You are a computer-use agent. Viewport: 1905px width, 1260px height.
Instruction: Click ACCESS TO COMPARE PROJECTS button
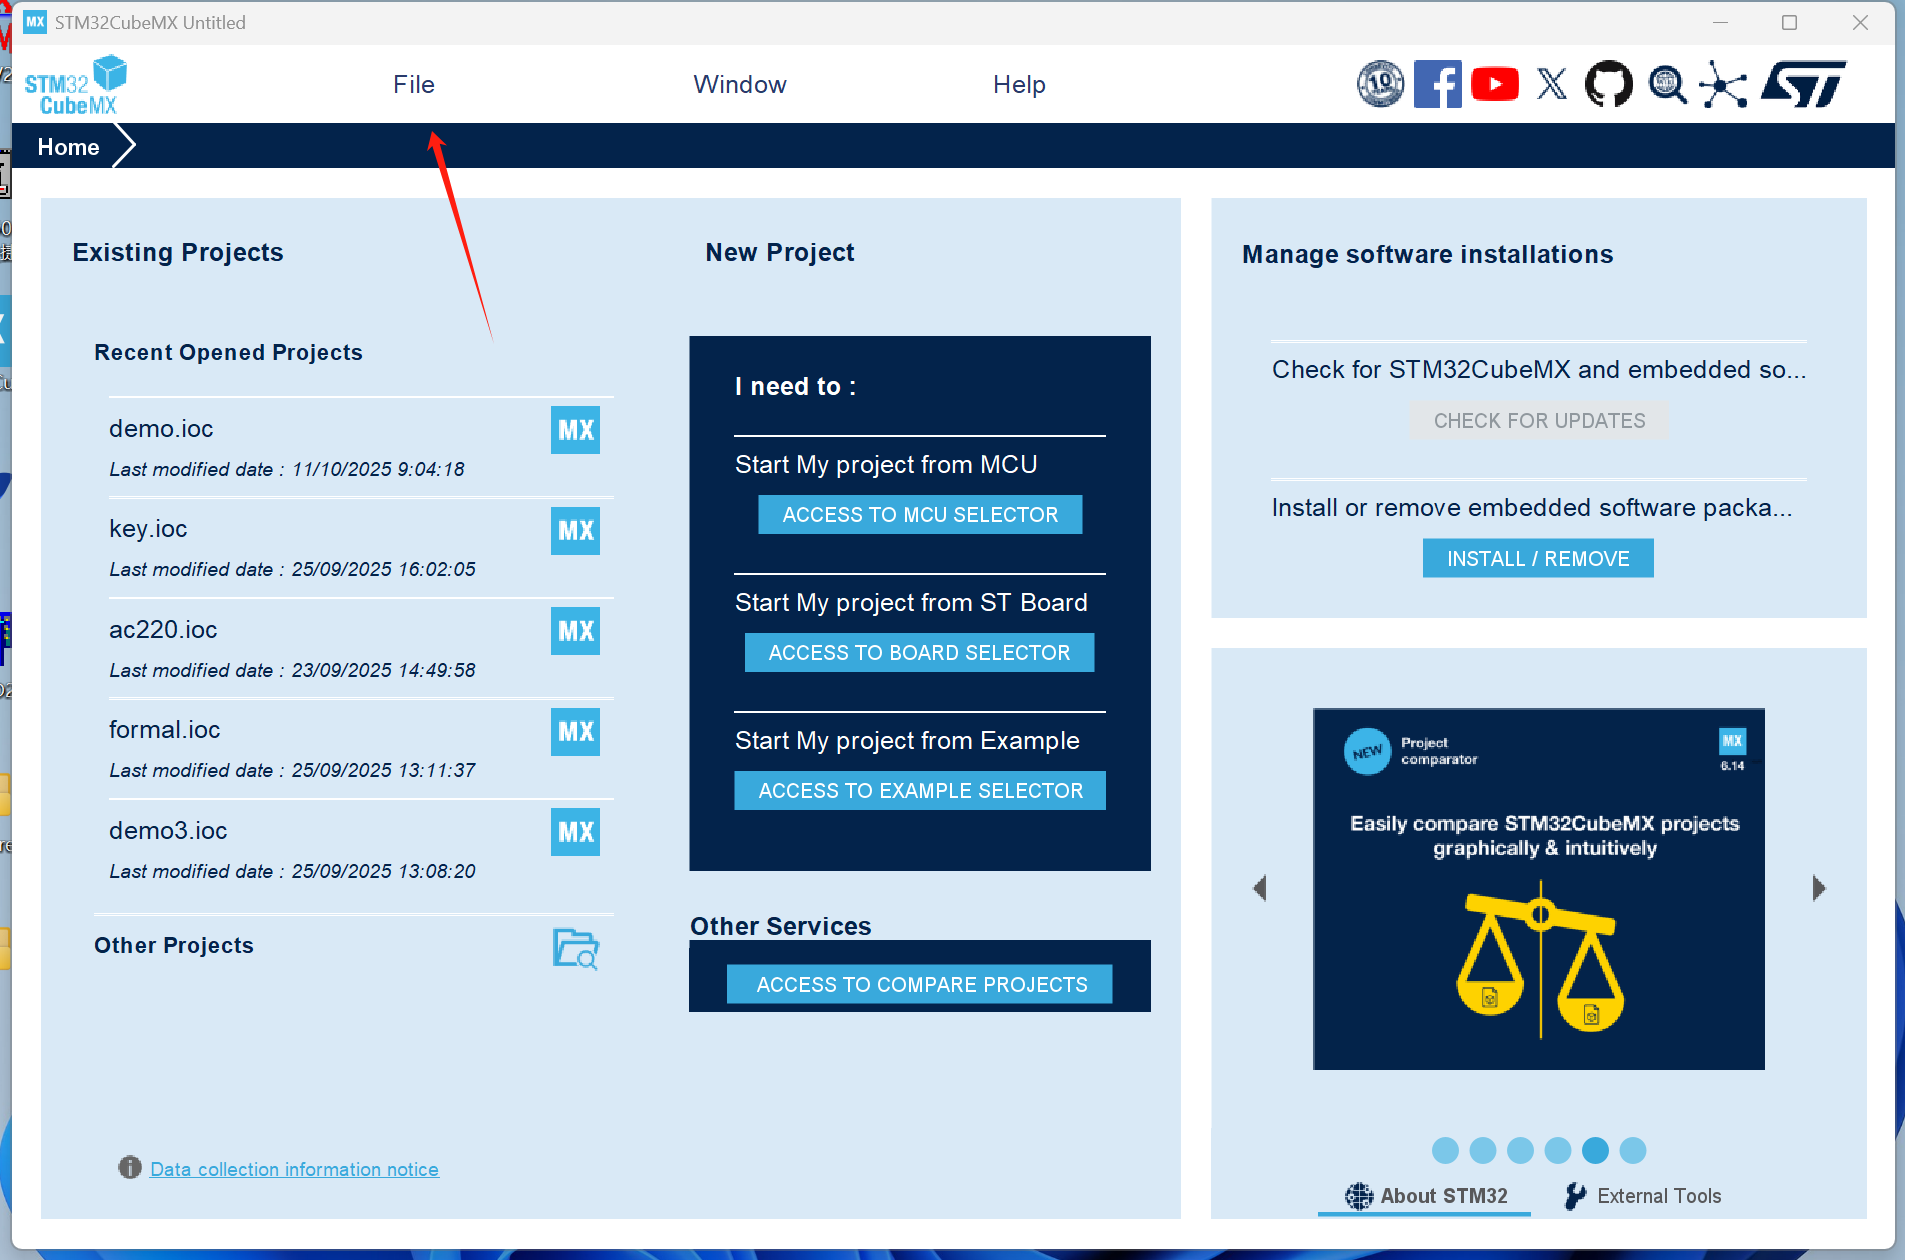tap(920, 985)
